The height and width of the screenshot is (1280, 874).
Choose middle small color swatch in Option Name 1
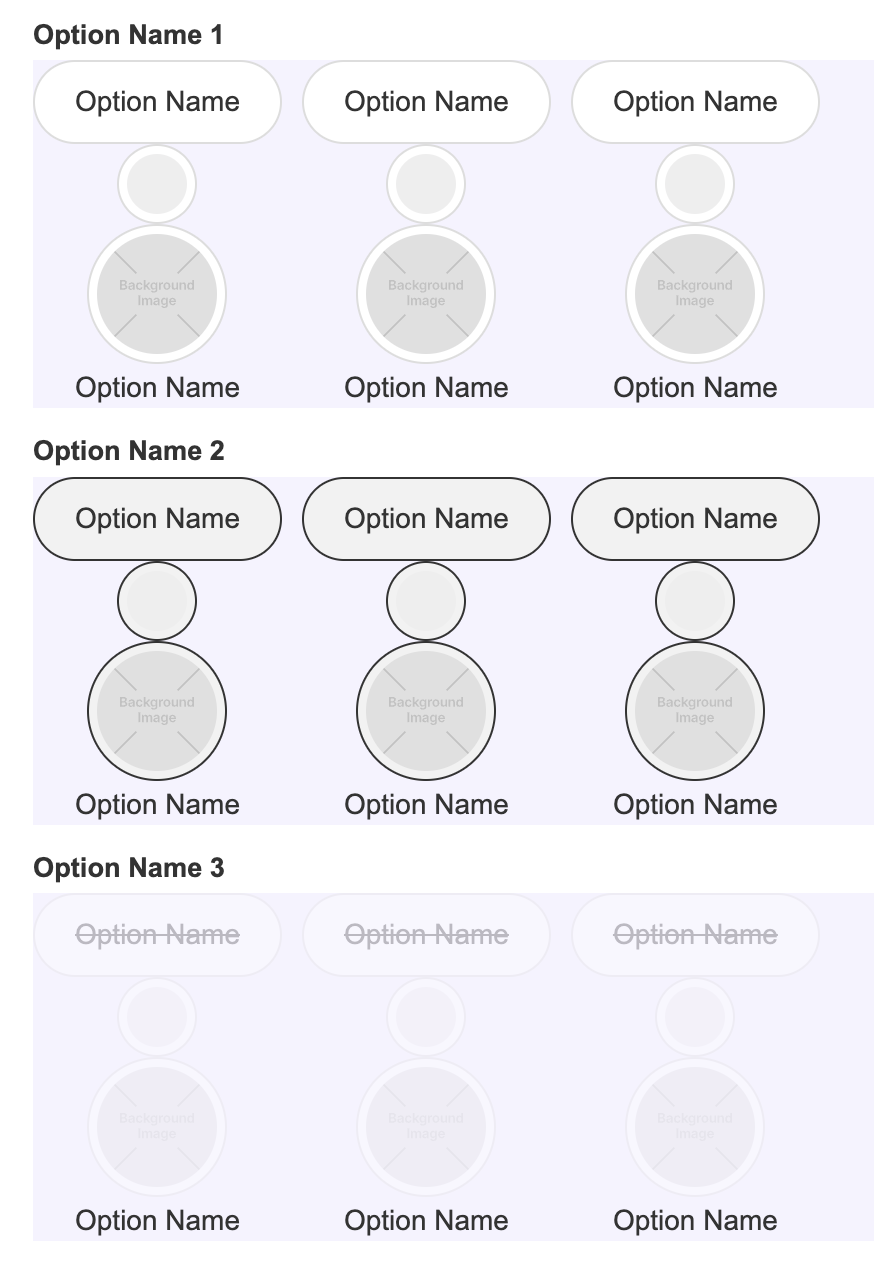(x=426, y=184)
